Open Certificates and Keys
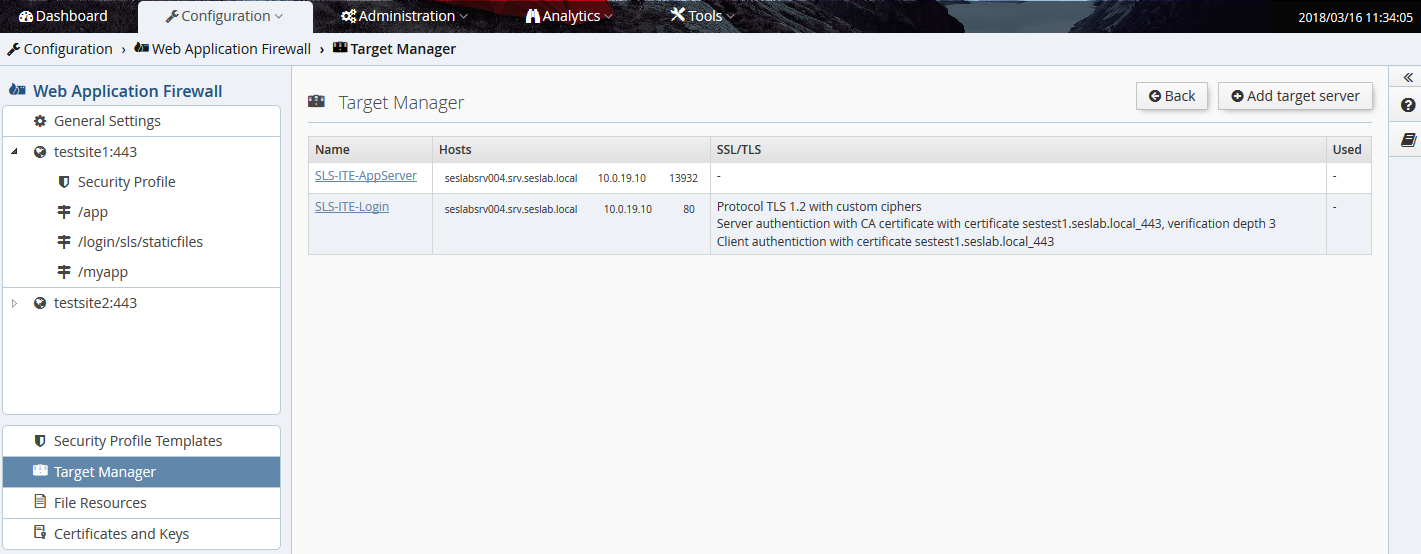Viewport: 1421px width, 554px height. click(x=121, y=534)
